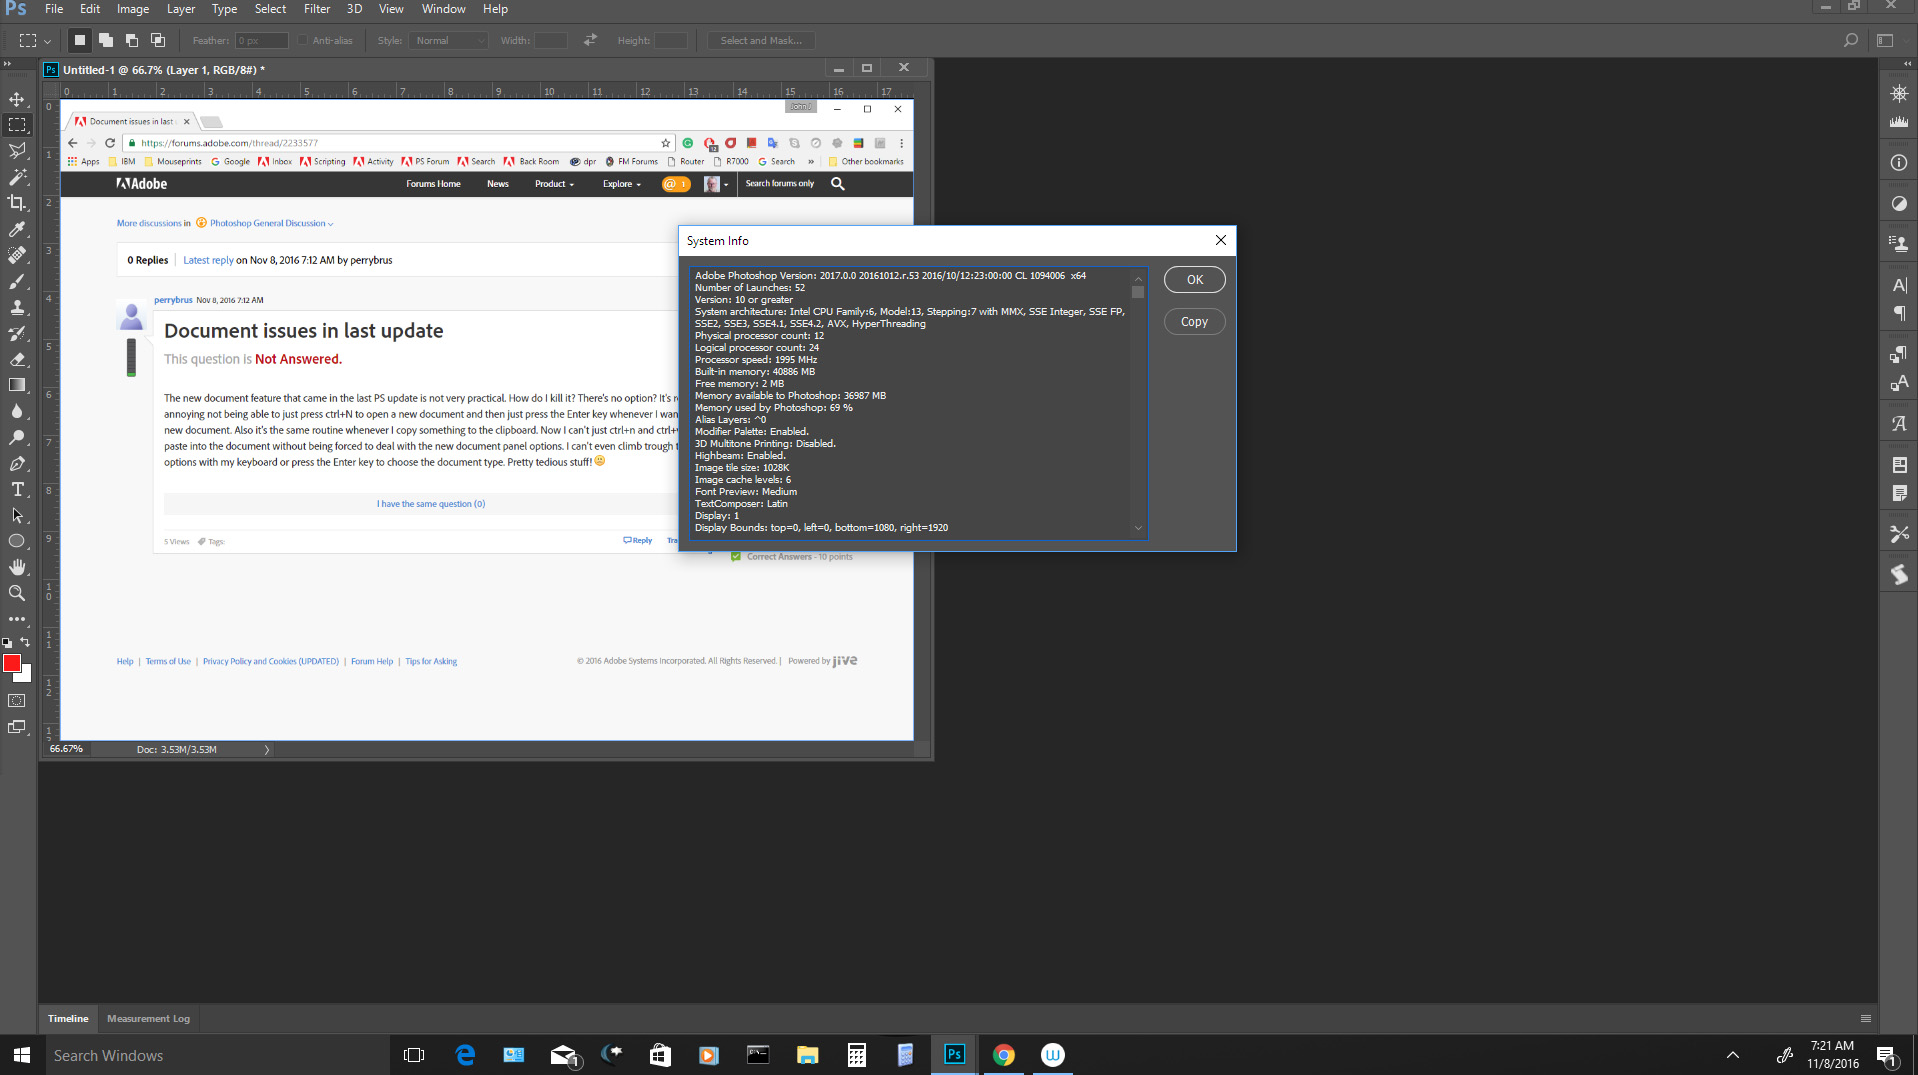Swap width and height values
Screen dimensions: 1918x1075
click(590, 40)
